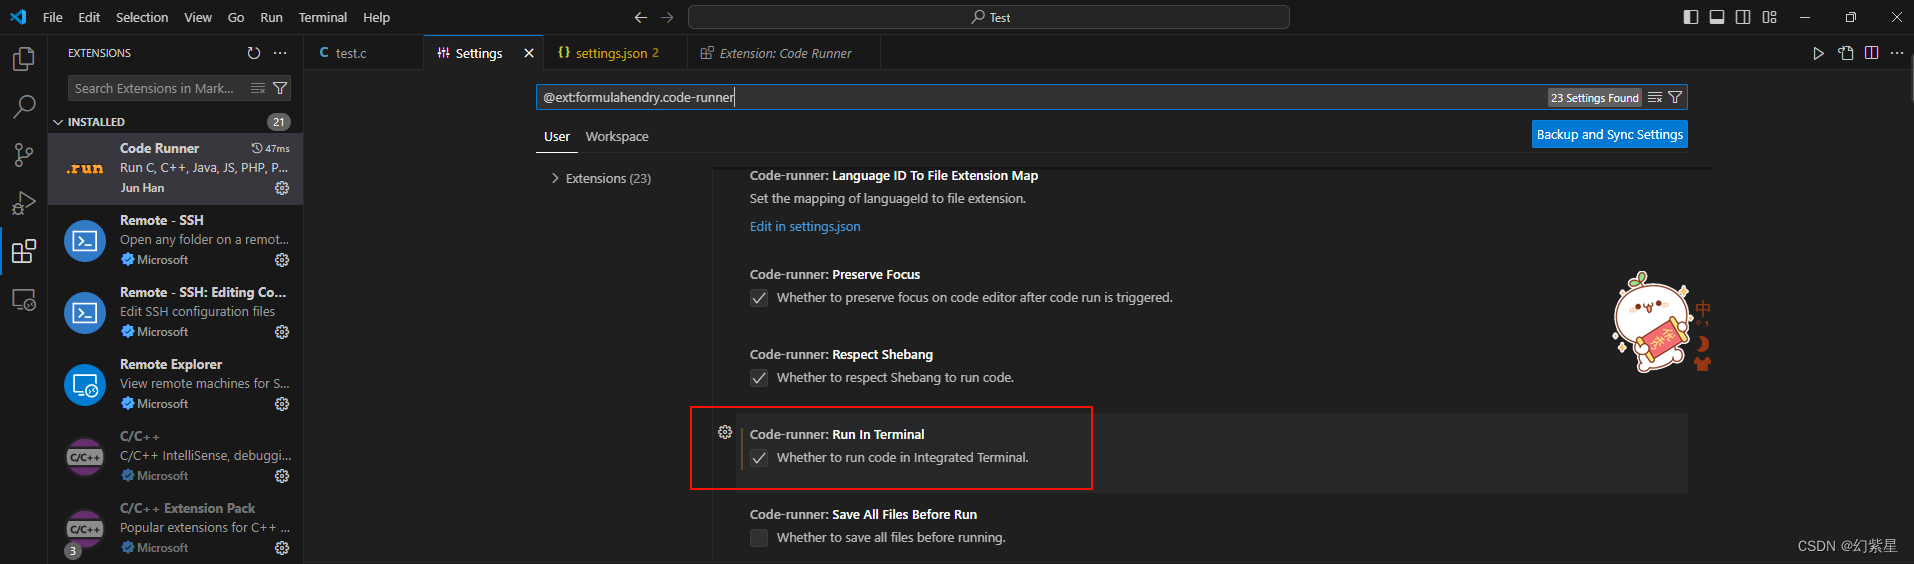Switch to test.c editor tab
Viewport: 1914px width, 564px height.
(364, 53)
